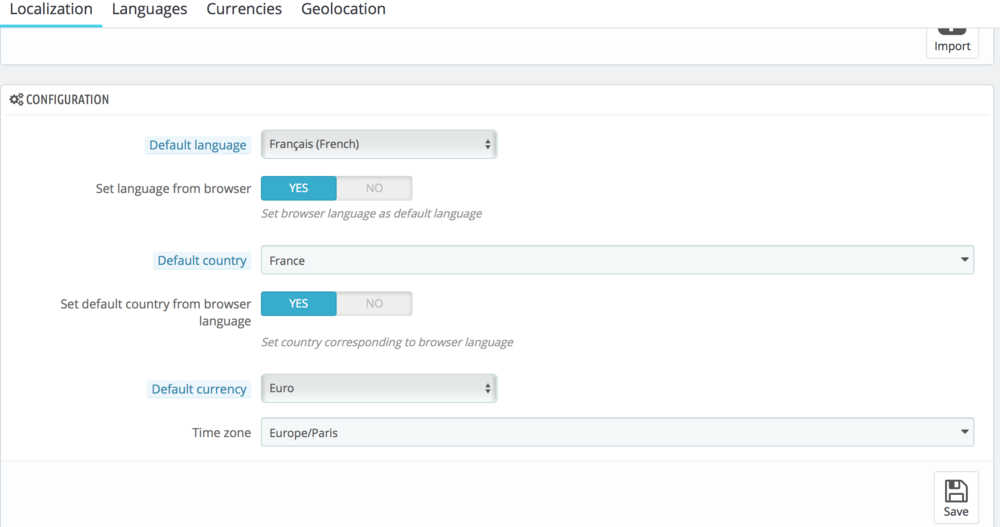1000x527 pixels.
Task: Expand the Default country dropdown
Action: [x=617, y=260]
